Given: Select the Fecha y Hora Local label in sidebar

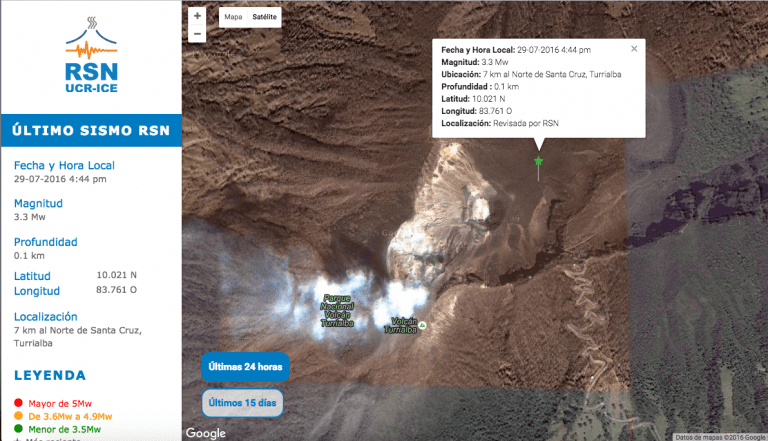Looking at the screenshot, I should coord(64,166).
